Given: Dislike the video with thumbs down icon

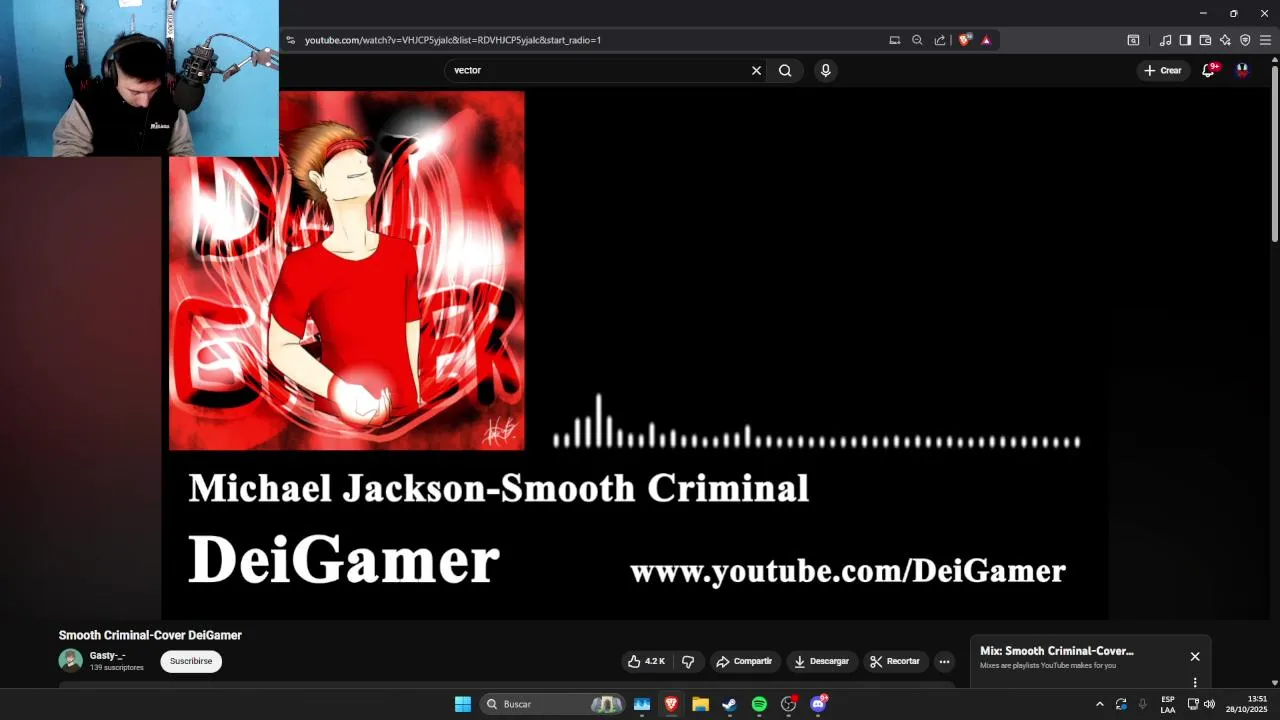Looking at the screenshot, I should pyautogui.click(x=688, y=661).
